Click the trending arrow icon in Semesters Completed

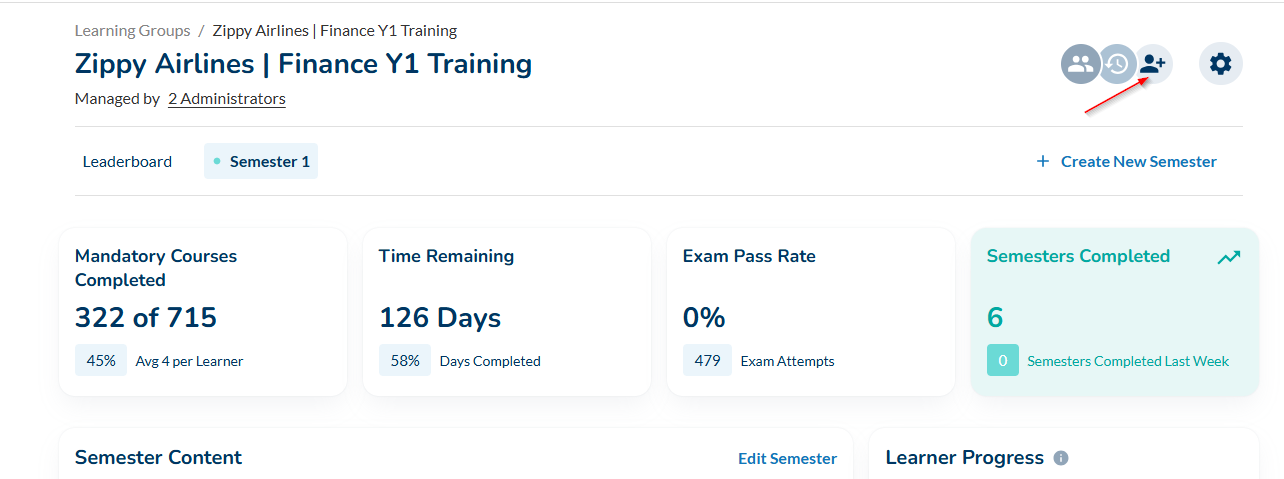pyautogui.click(x=1229, y=258)
